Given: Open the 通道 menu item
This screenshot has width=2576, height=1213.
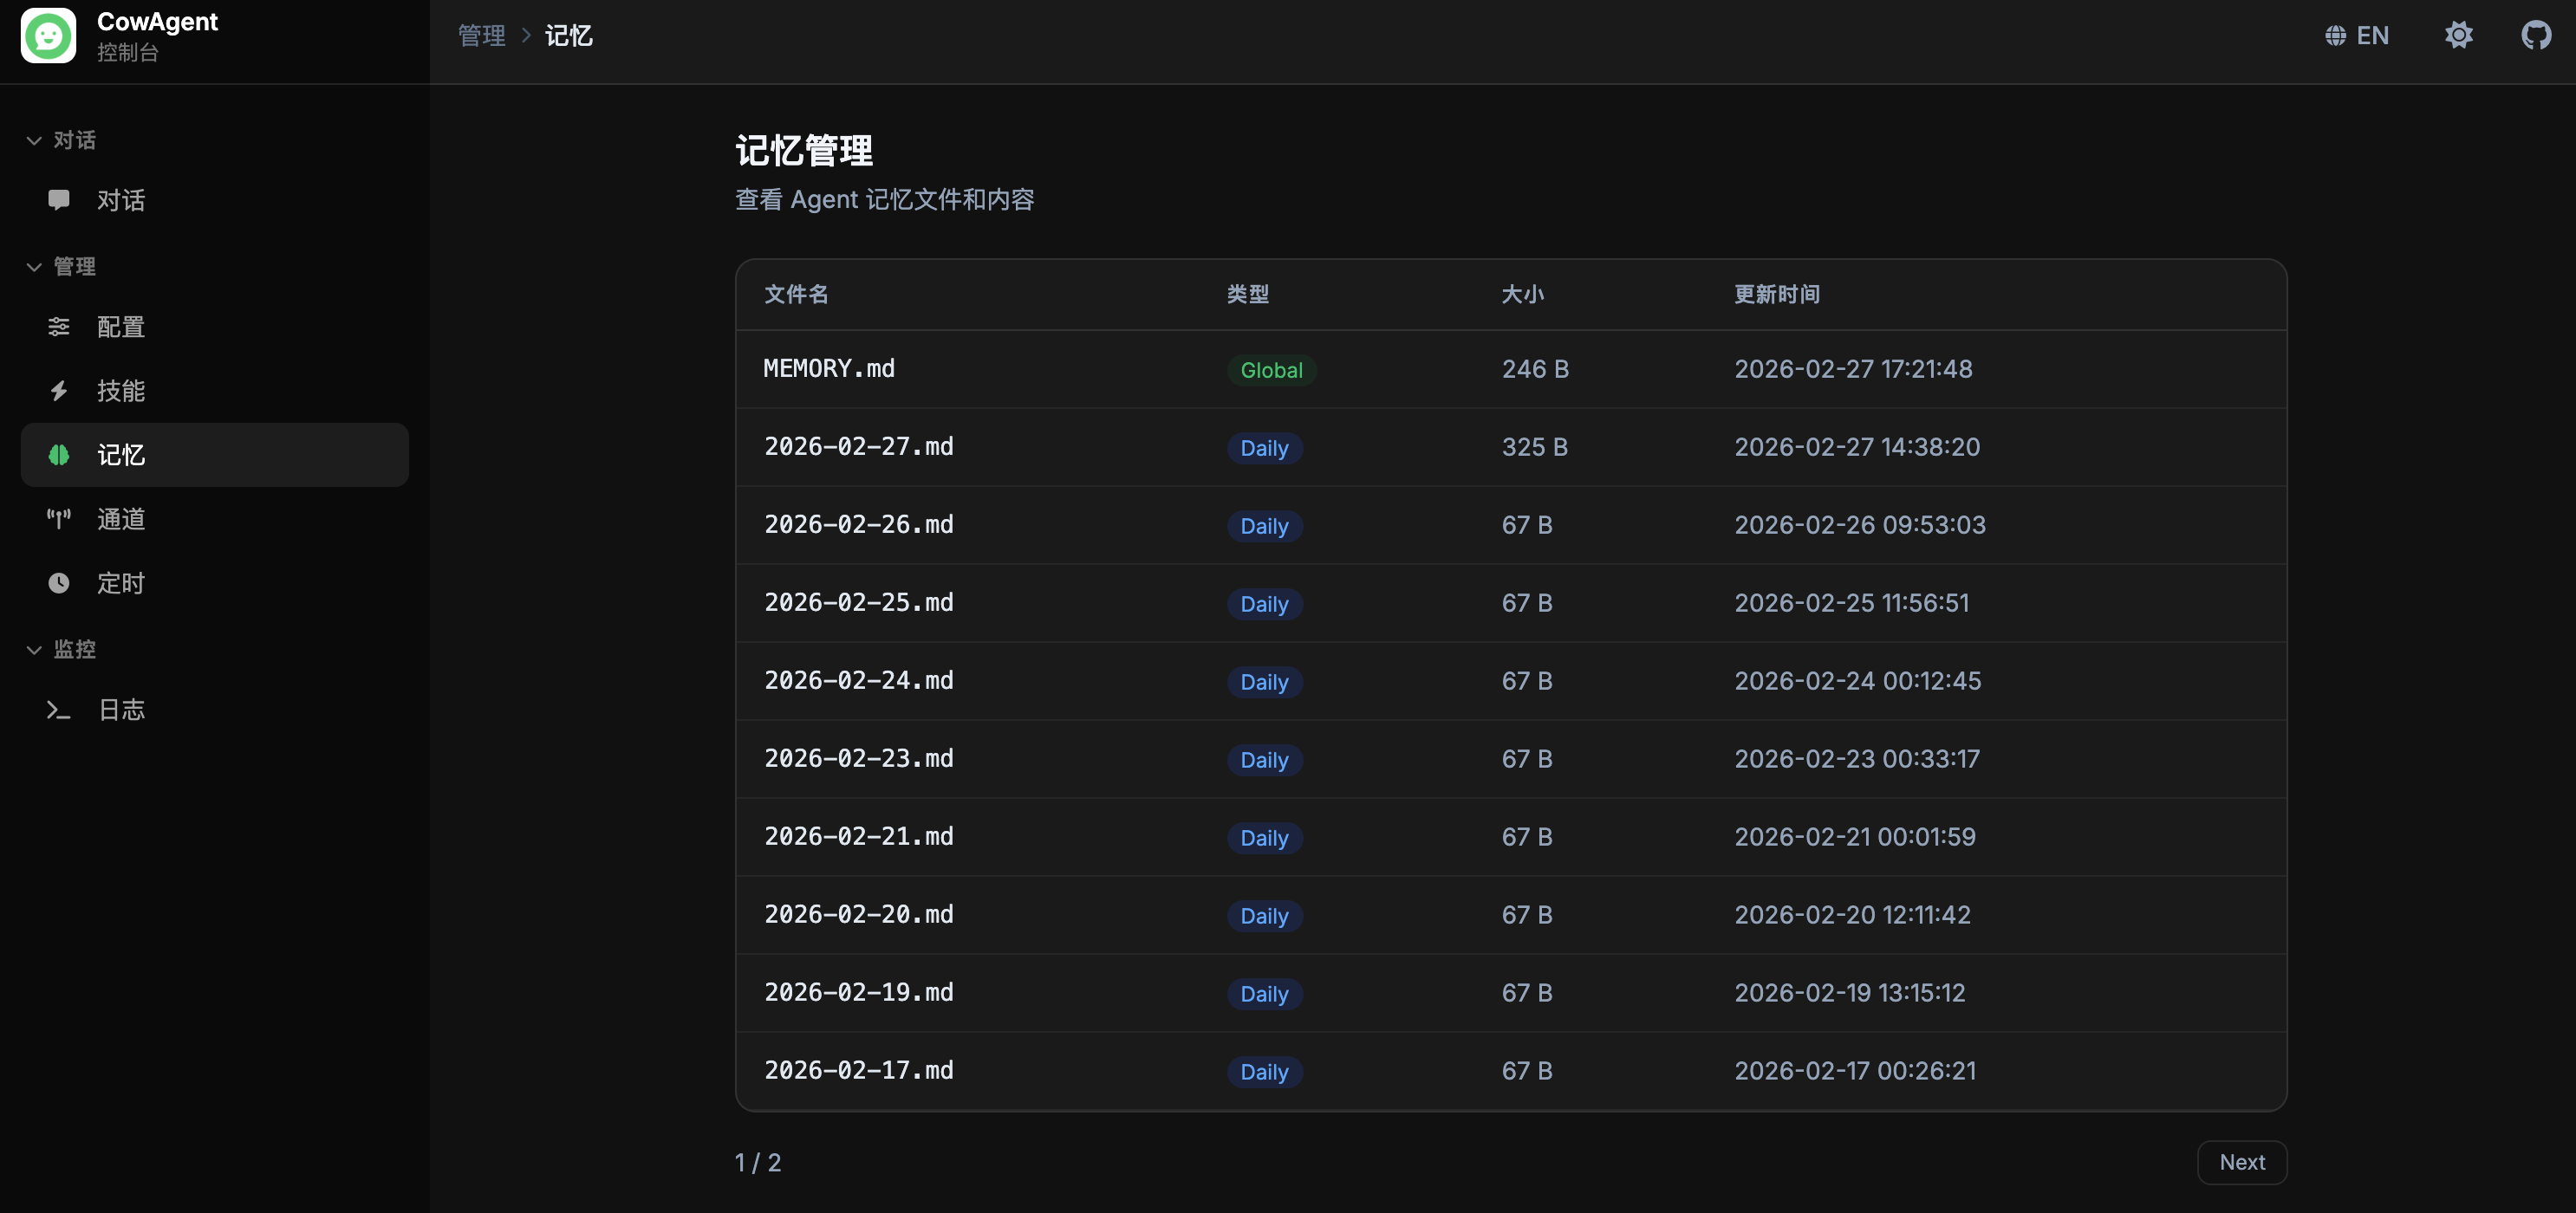Looking at the screenshot, I should coord(121,519).
